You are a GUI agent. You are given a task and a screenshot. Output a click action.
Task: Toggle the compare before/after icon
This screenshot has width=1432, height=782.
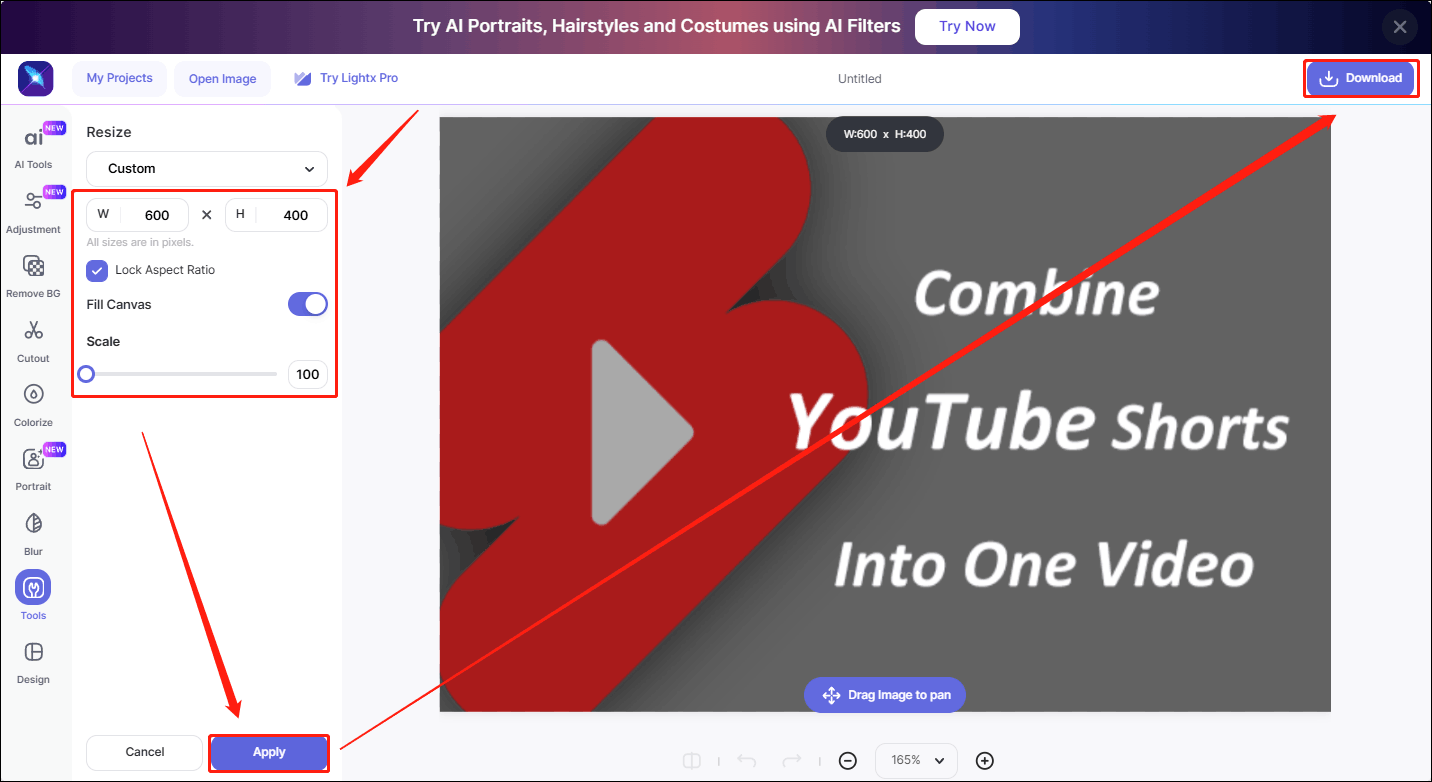click(x=691, y=761)
